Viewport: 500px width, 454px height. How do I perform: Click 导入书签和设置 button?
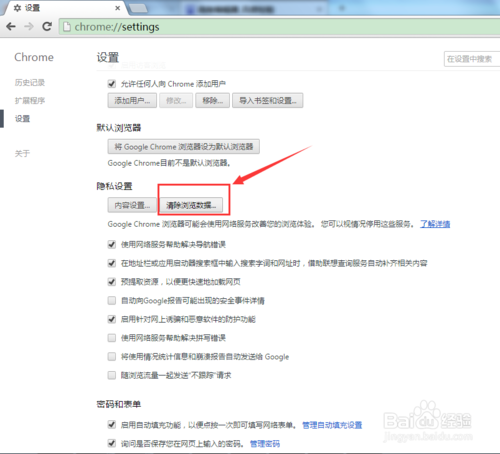(x=267, y=100)
